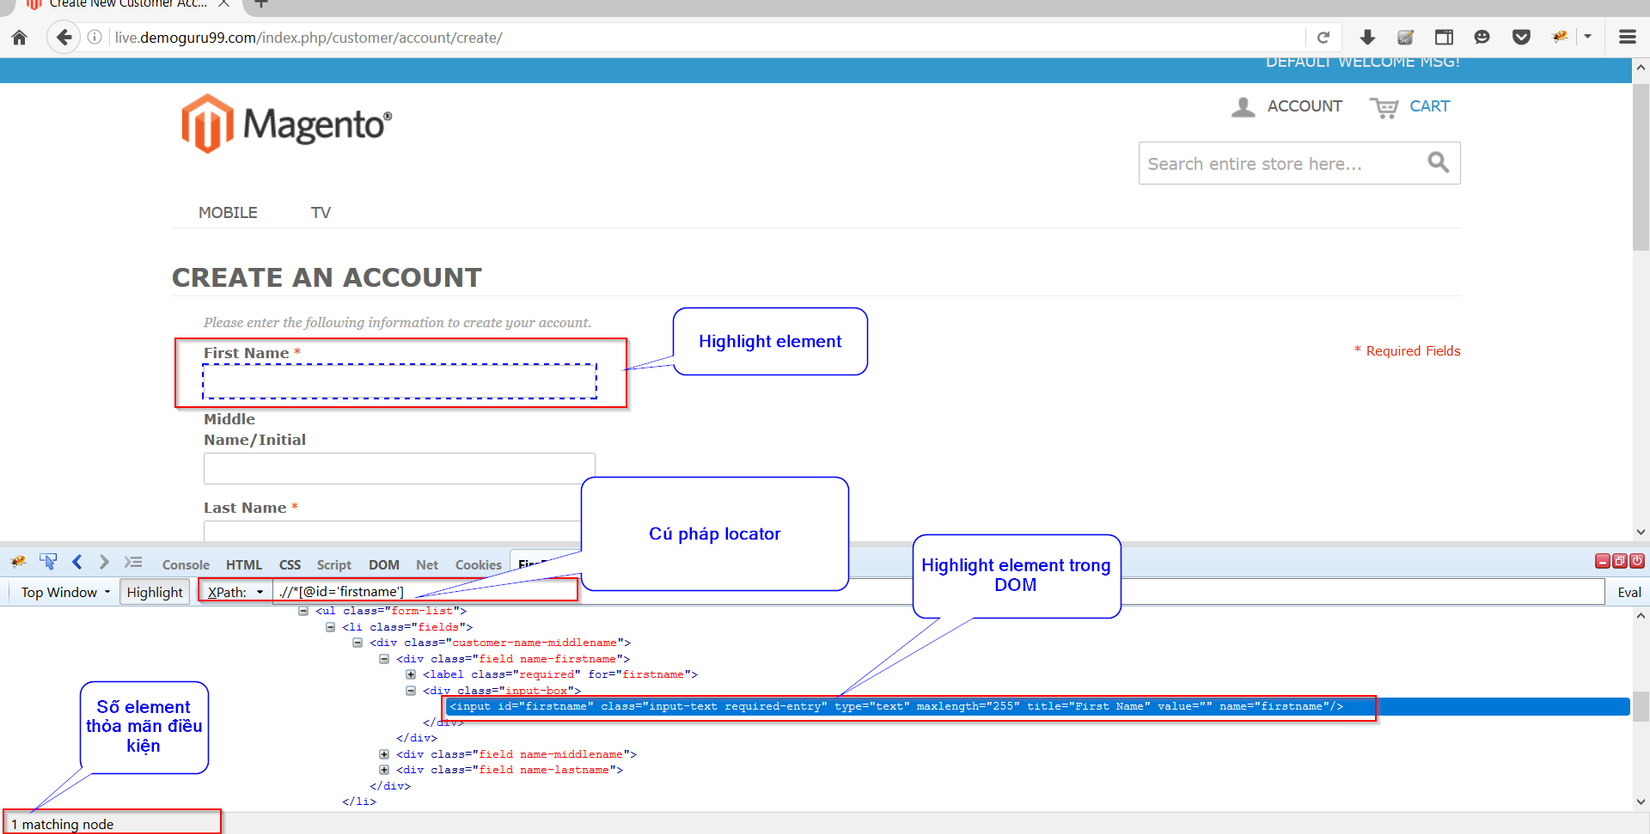Launch the Selenium IDE toolbar icon
This screenshot has width=1650, height=834.
1405,38
